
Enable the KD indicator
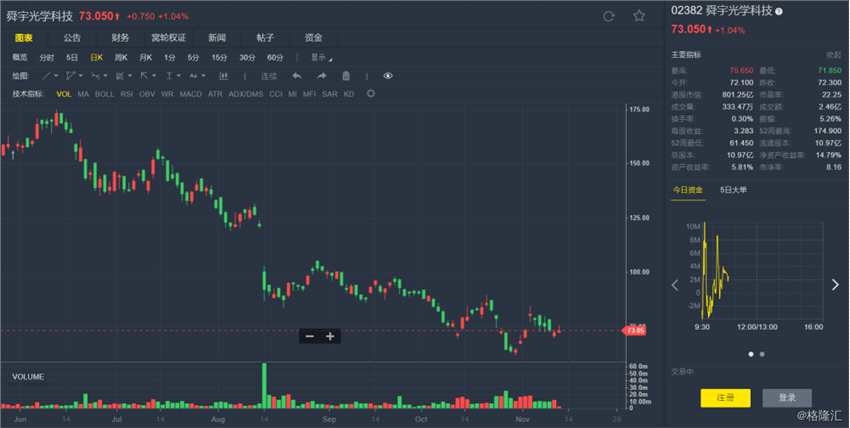(x=349, y=94)
